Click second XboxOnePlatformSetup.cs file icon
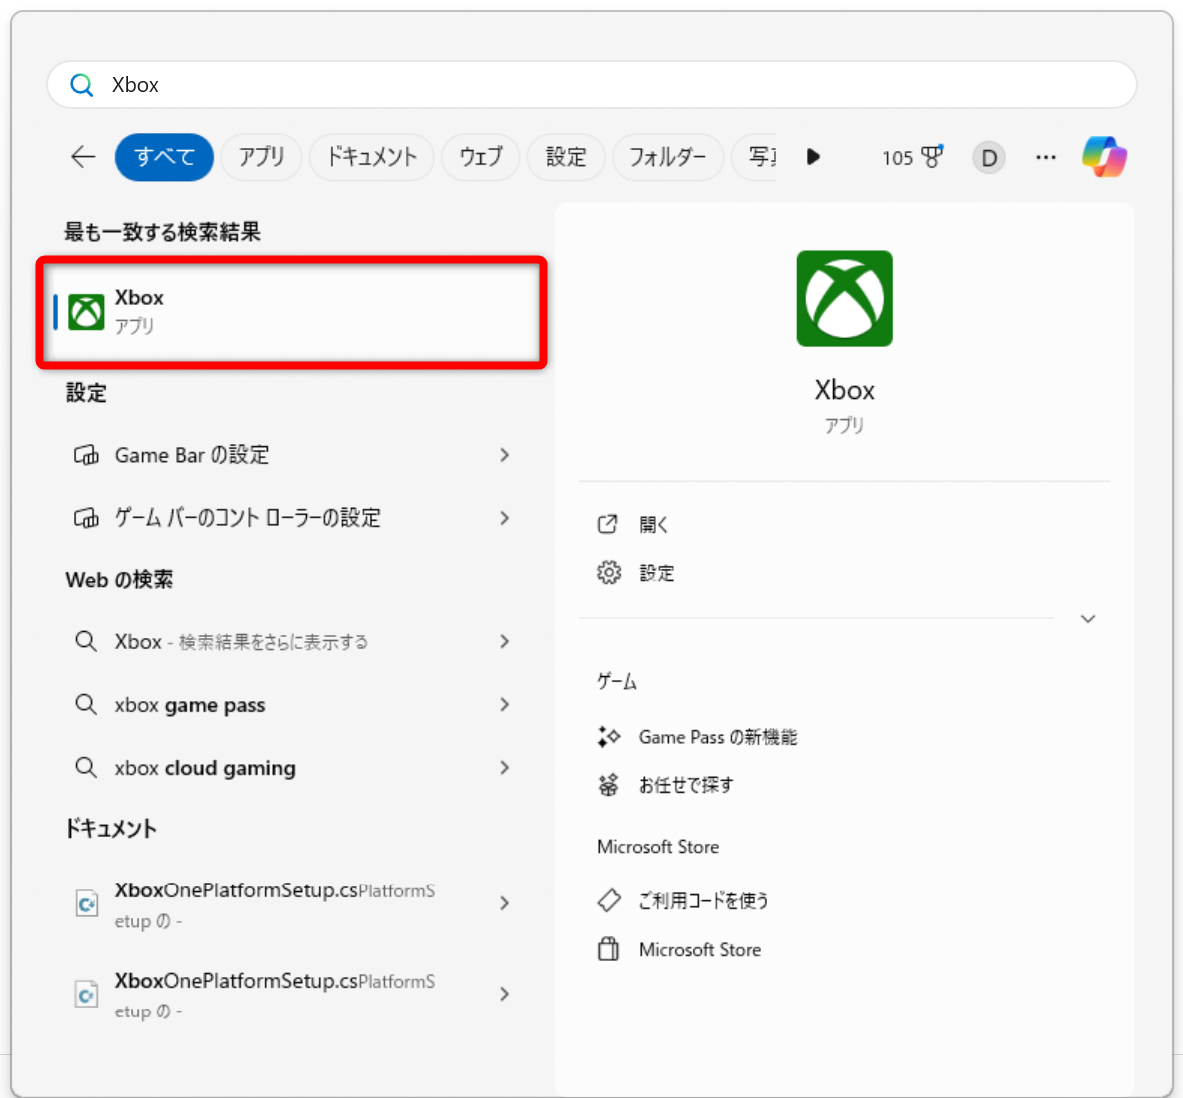Viewport: 1183px width, 1098px height. pos(87,994)
